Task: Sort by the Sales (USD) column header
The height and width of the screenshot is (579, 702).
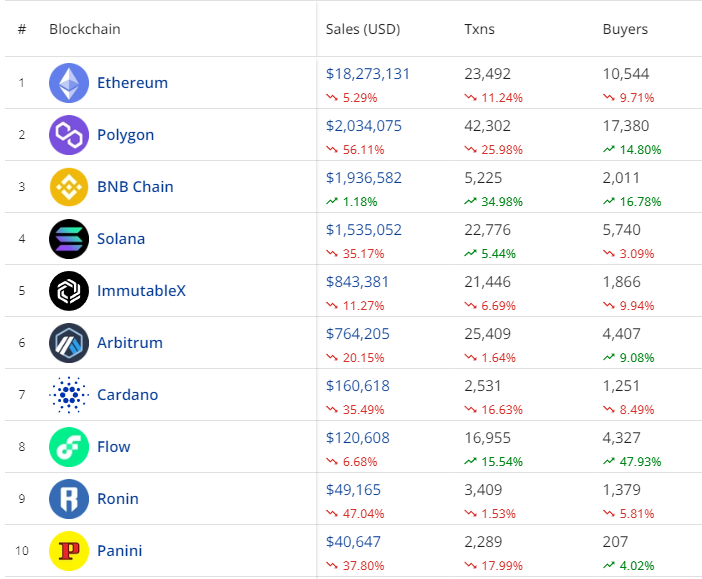Action: (x=363, y=29)
